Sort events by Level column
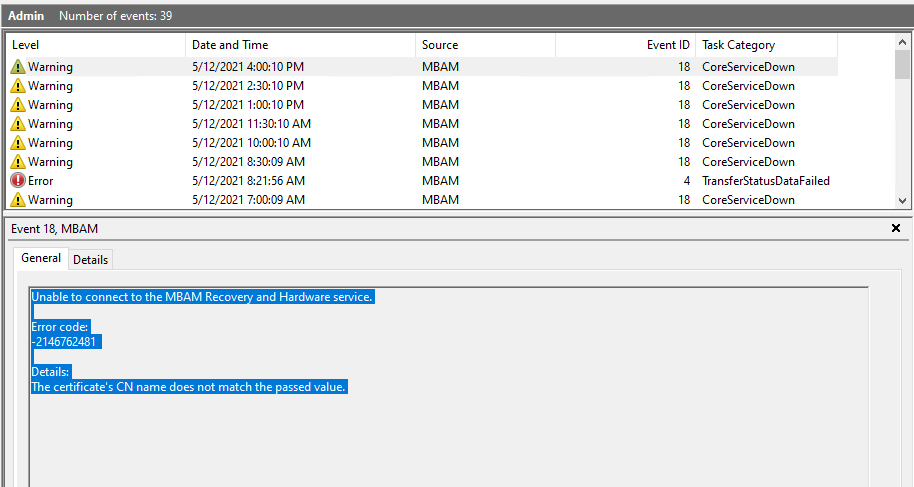The height and width of the screenshot is (487, 914). [x=96, y=45]
